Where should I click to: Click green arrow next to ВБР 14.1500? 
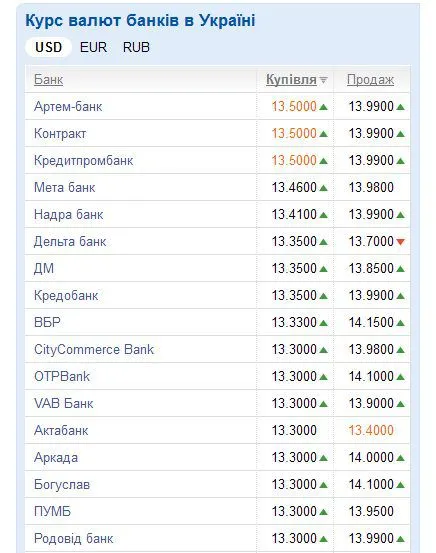(400, 323)
